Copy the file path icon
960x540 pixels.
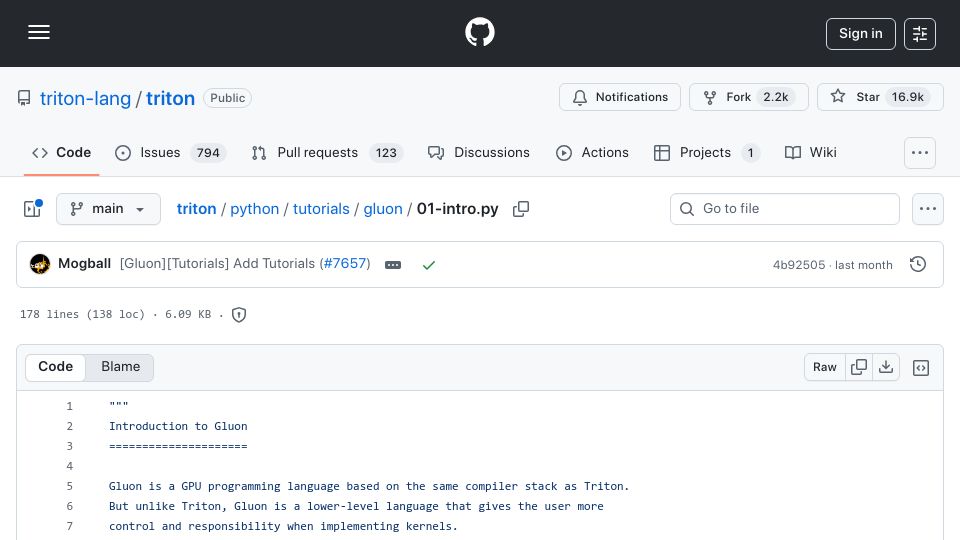(521, 209)
